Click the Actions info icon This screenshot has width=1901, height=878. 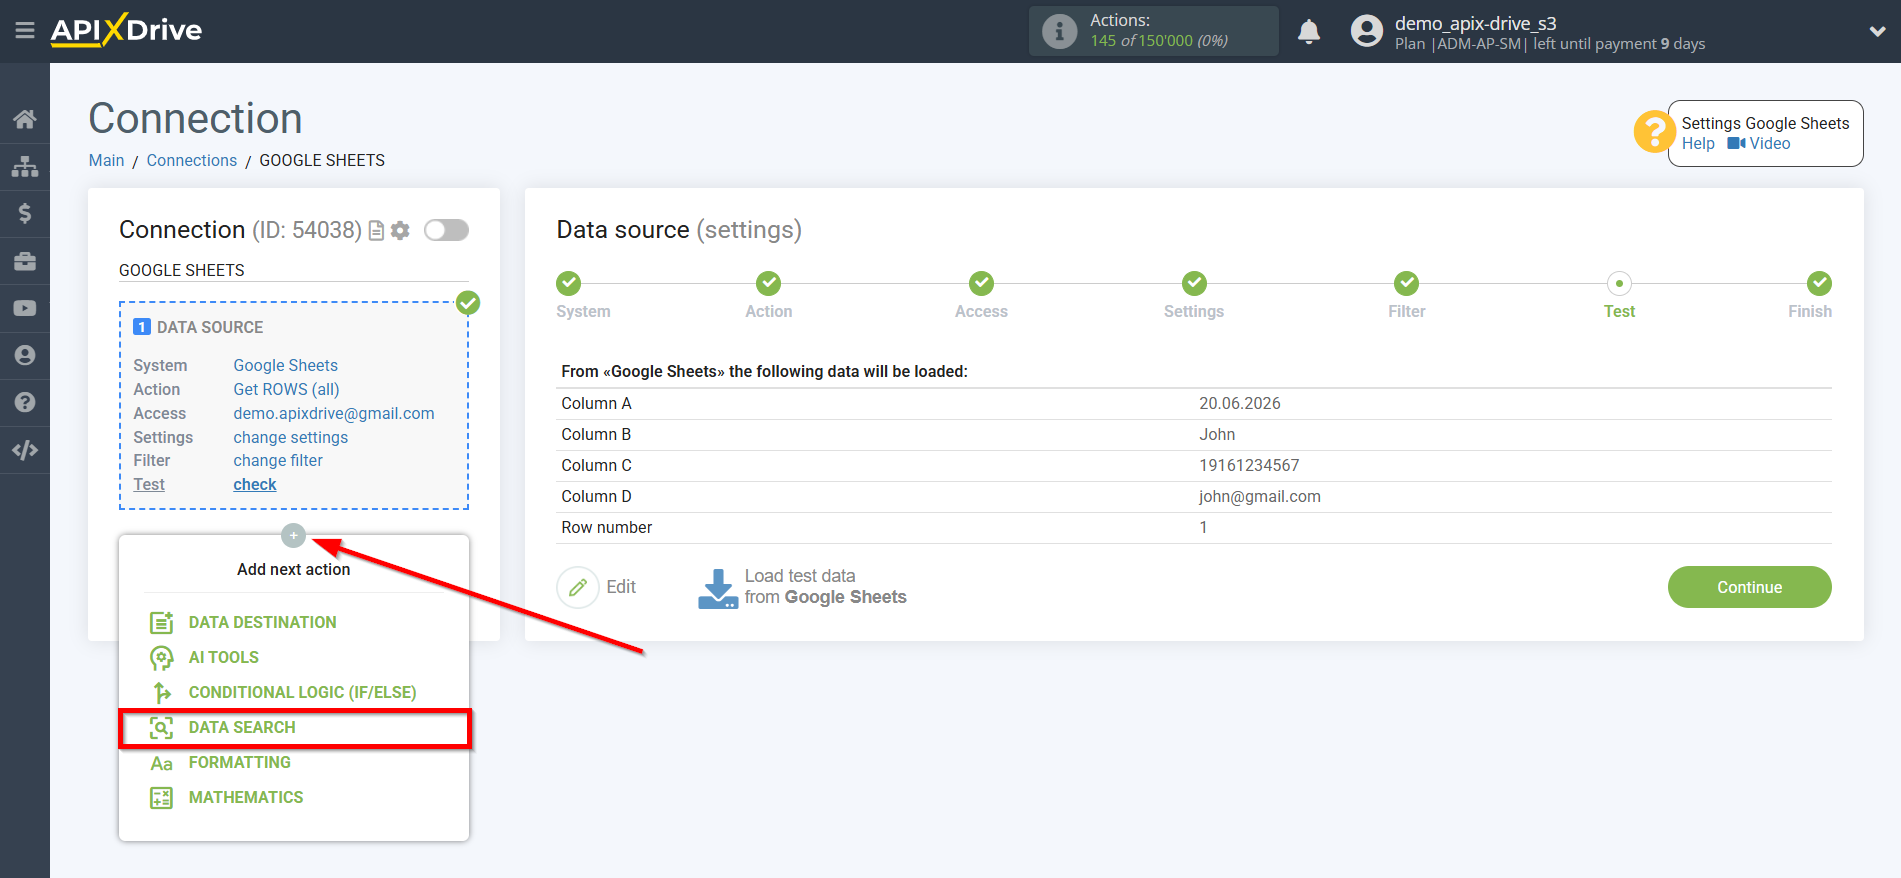coord(1059,31)
